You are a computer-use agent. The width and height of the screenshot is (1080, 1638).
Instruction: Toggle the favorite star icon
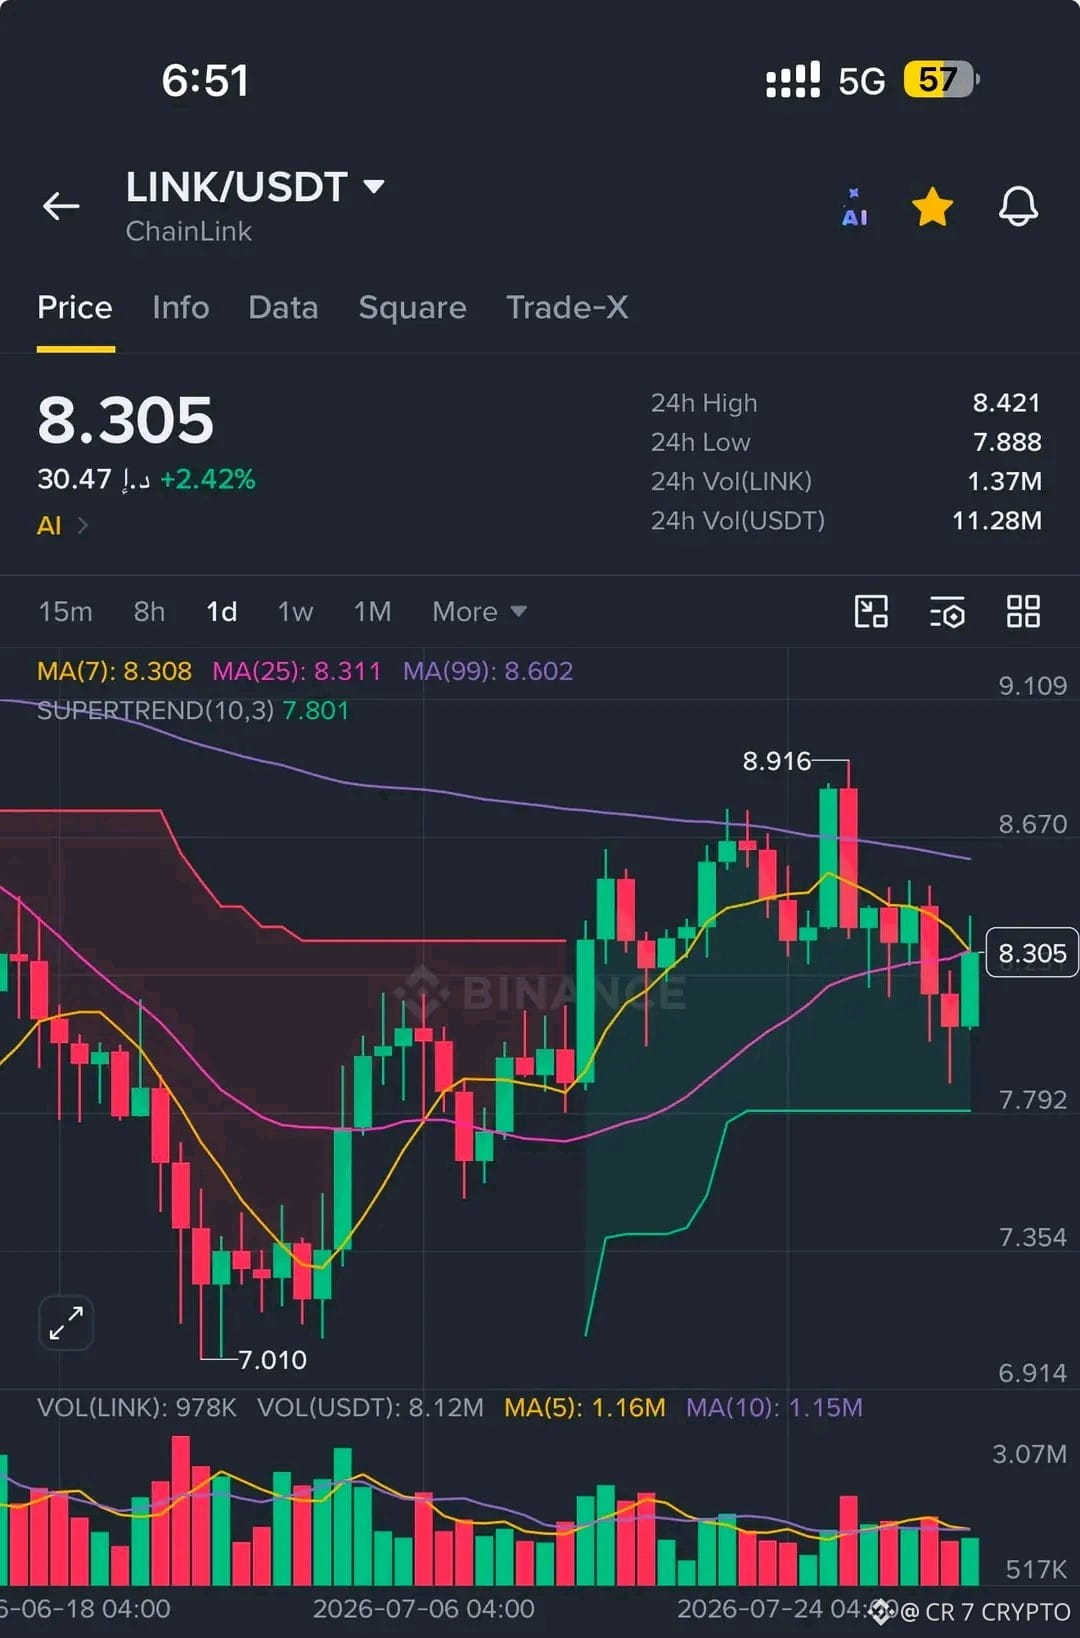point(932,207)
